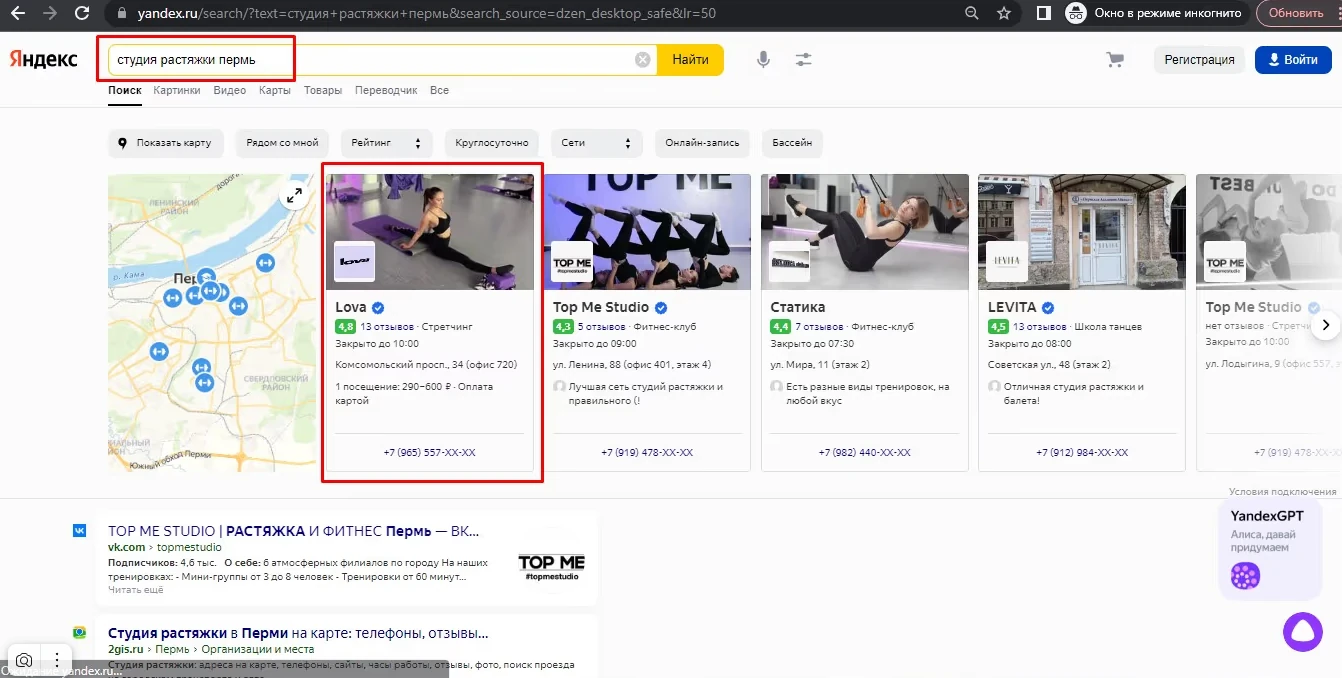This screenshot has width=1342, height=678.
Task: Open browser zoom magnifier icon
Action: (971, 14)
